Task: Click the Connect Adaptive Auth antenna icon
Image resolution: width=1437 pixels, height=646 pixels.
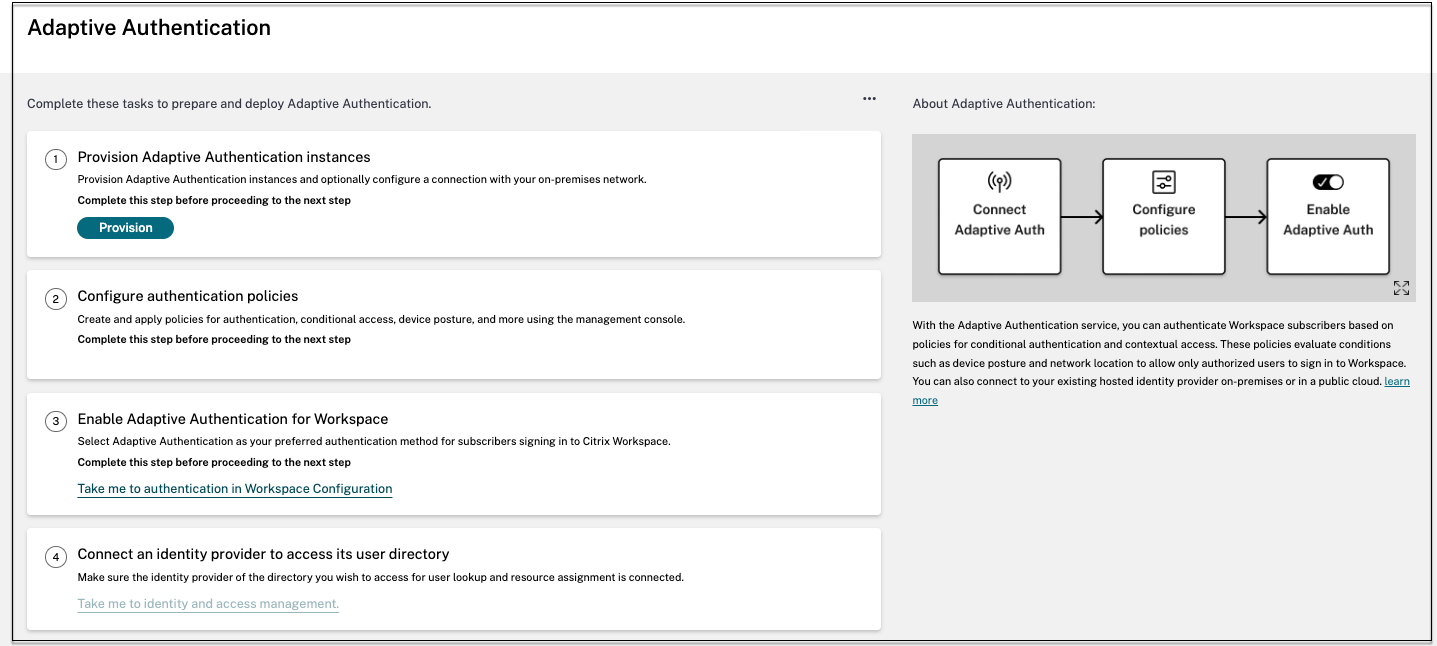Action: (x=999, y=182)
